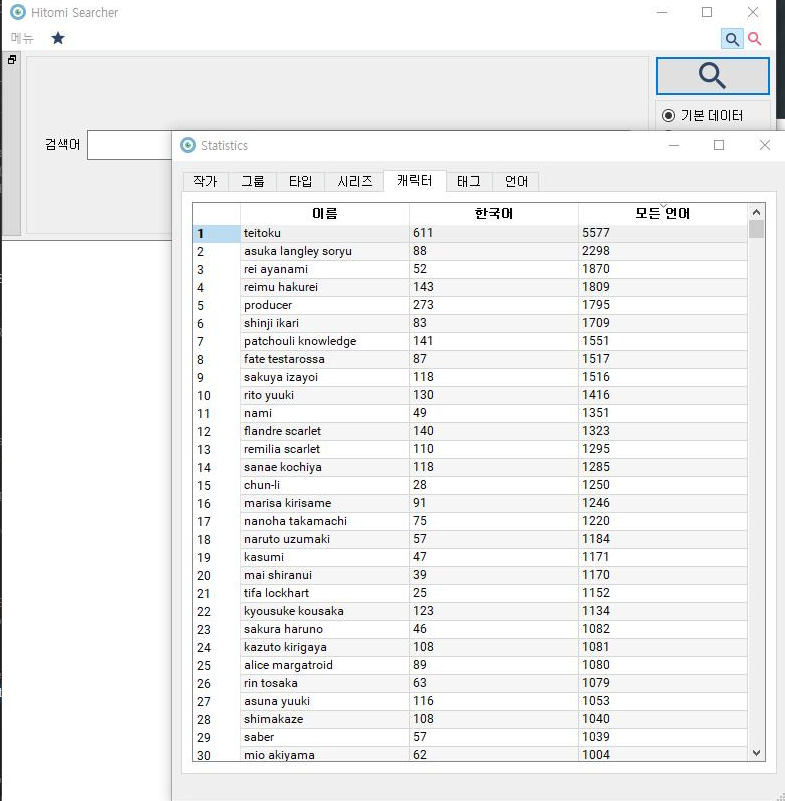
Task: Click the 'rito yuuki' cell
Action: point(325,395)
